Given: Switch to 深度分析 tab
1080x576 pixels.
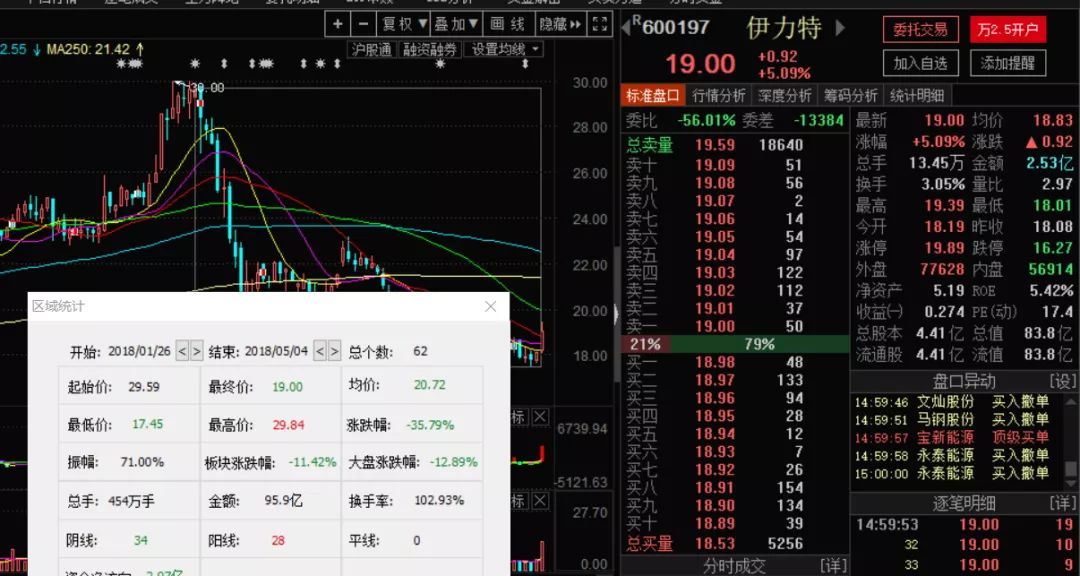Looking at the screenshot, I should point(785,95).
